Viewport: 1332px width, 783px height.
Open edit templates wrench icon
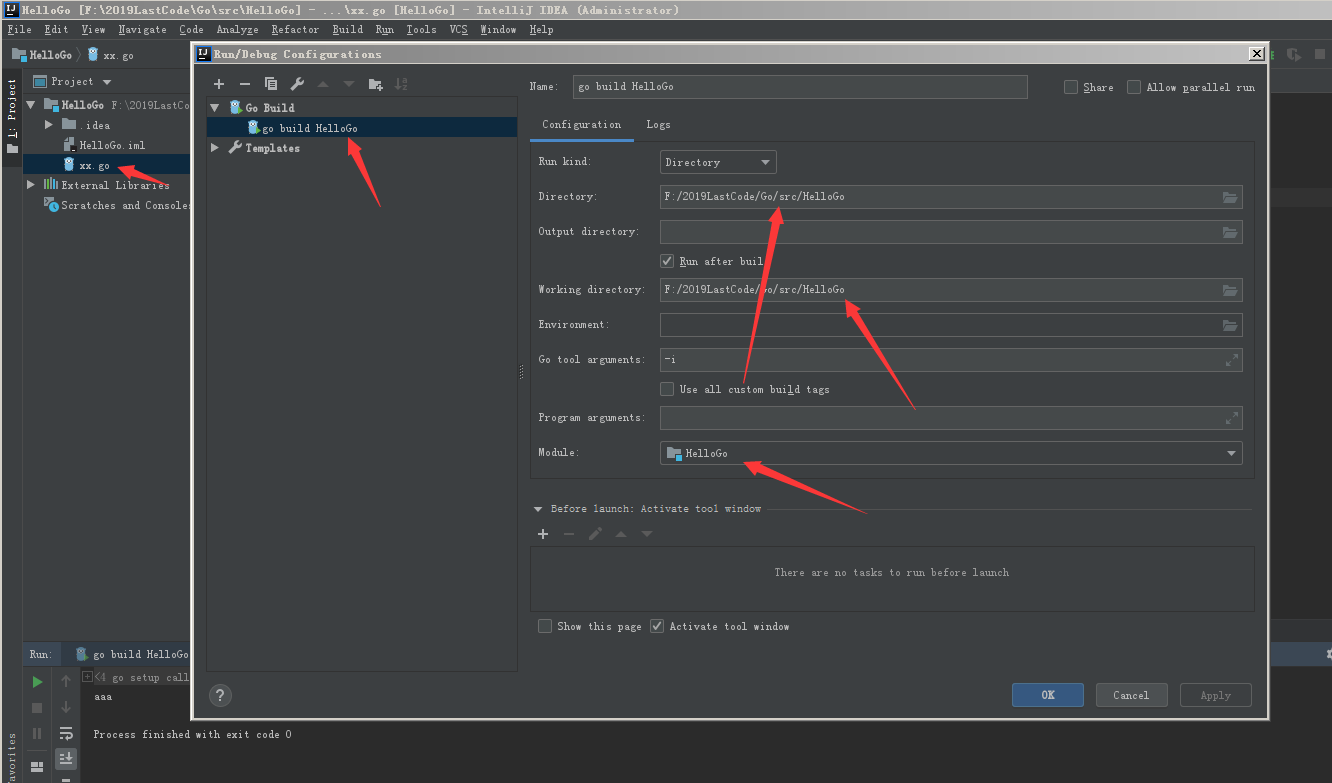(x=297, y=84)
